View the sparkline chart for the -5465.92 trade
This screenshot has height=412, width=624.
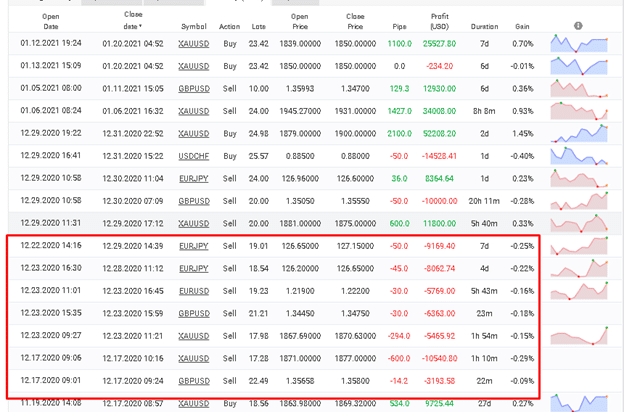pyautogui.click(x=579, y=336)
